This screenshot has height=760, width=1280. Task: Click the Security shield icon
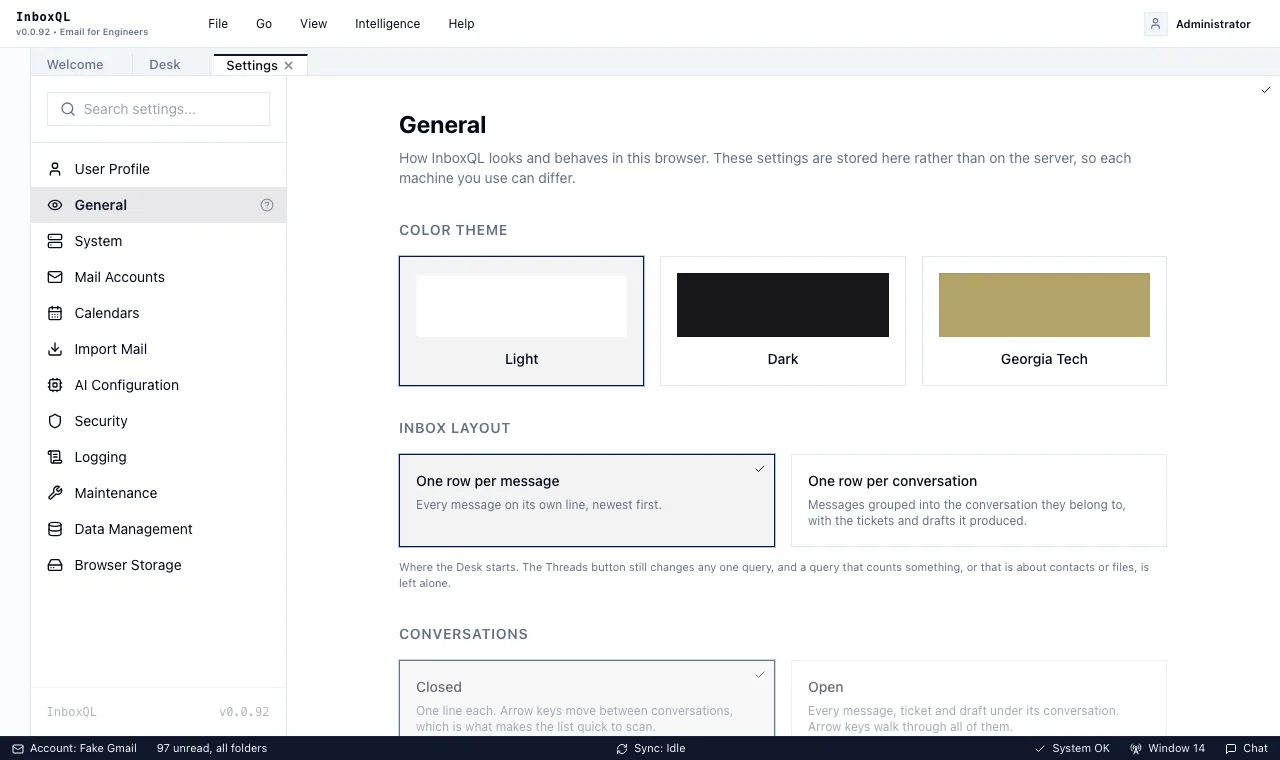tap(55, 421)
